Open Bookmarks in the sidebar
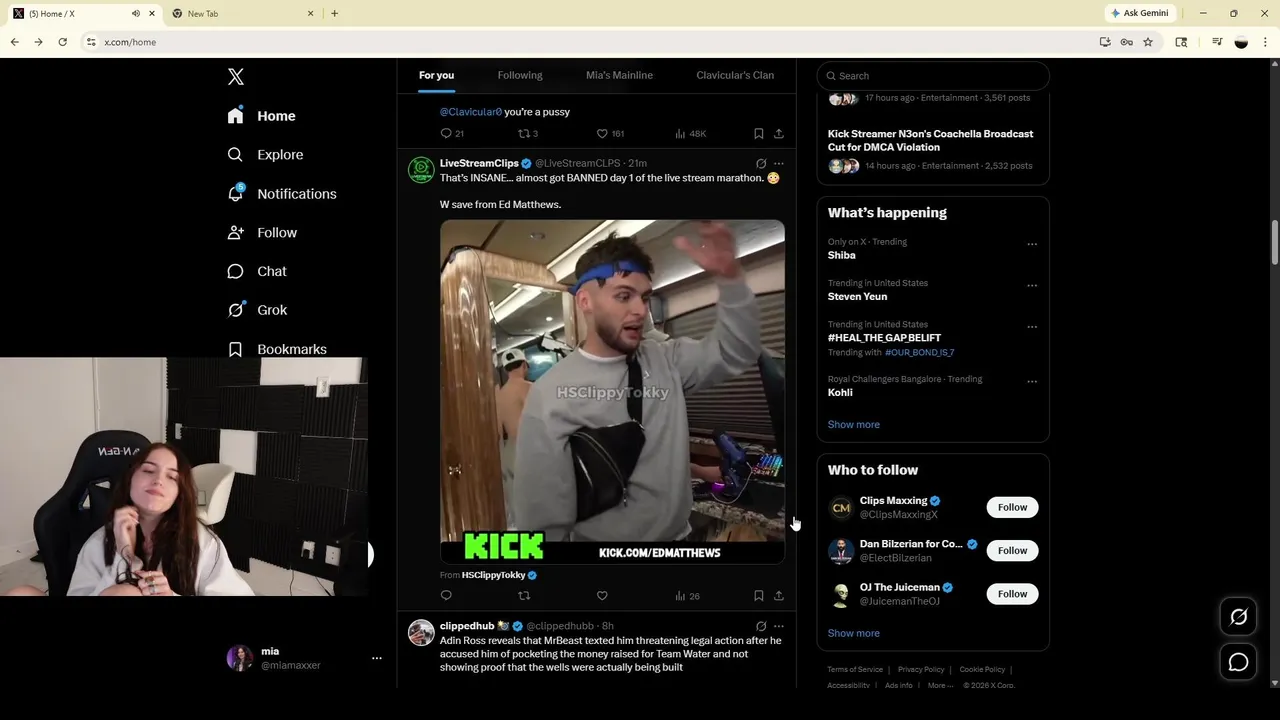 [x=278, y=349]
